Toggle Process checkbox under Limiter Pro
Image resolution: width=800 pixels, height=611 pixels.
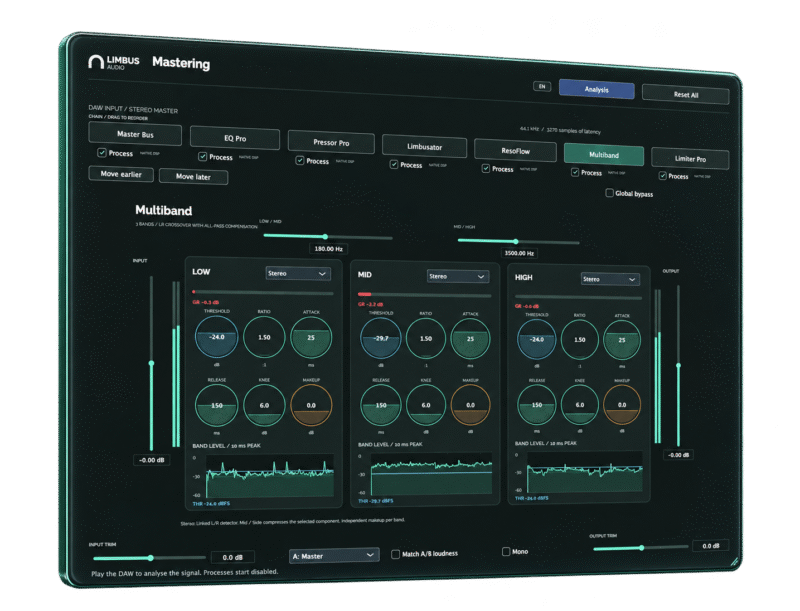[x=662, y=176]
